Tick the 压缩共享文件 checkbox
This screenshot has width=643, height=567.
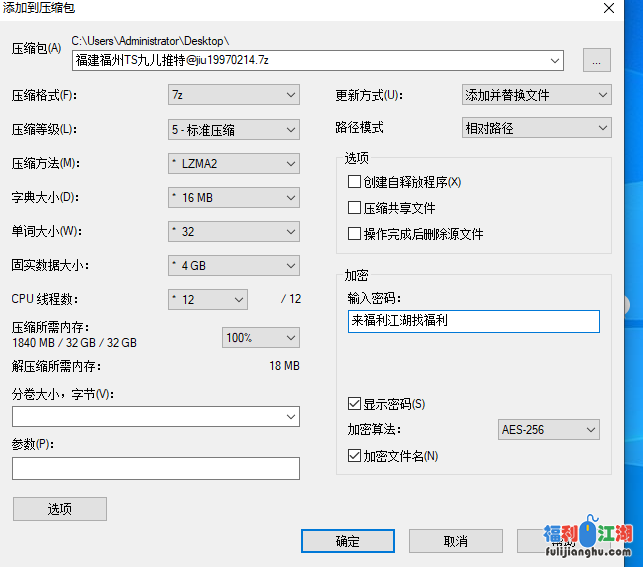[x=354, y=208]
